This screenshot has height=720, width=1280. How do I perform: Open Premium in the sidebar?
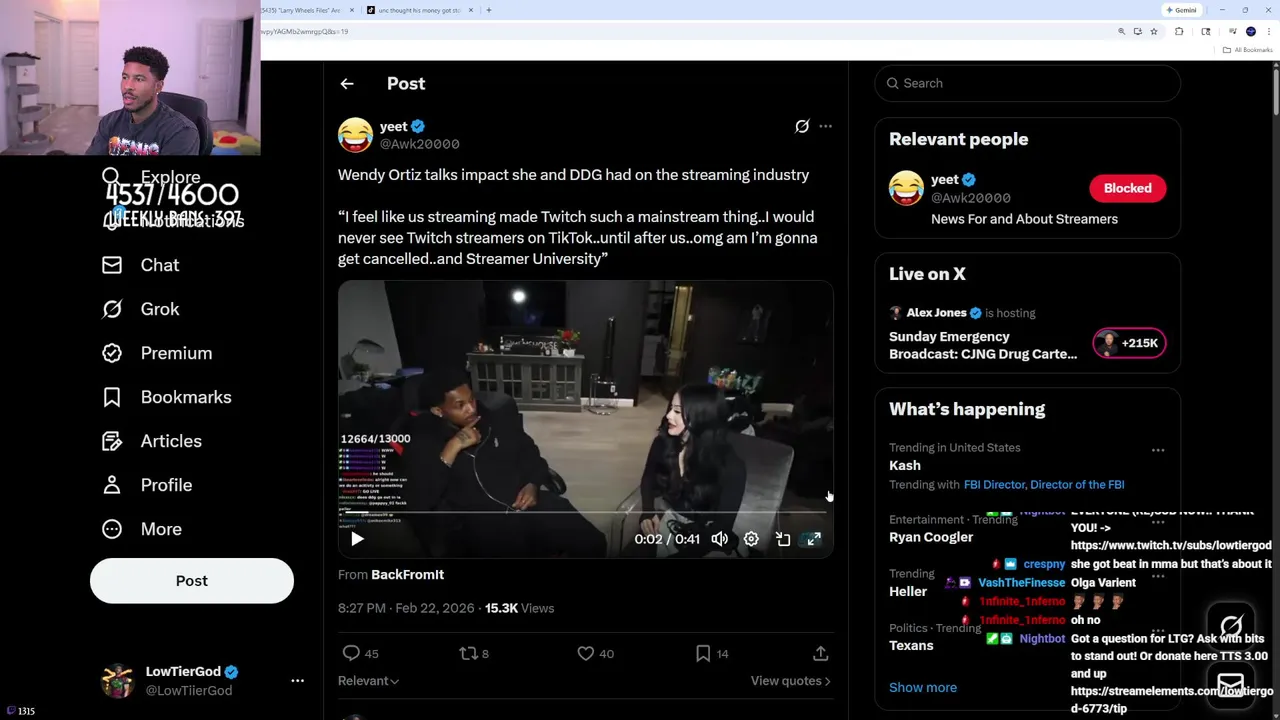(156, 353)
